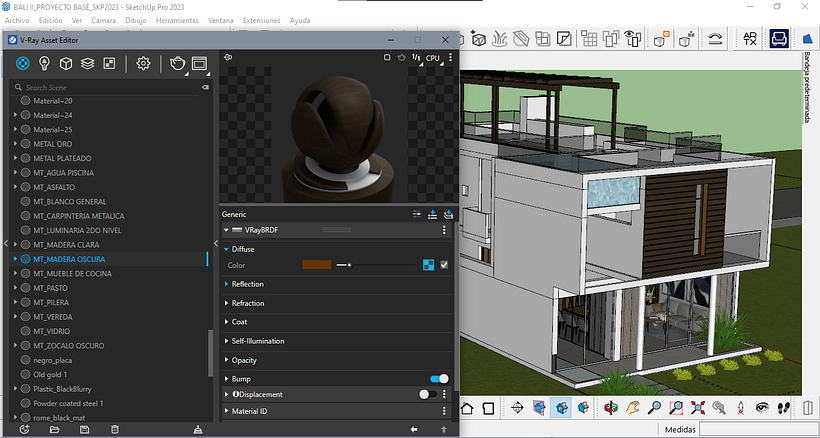The height and width of the screenshot is (438, 820).
Task: Select MT_VIDRIO material
Action: point(51,331)
